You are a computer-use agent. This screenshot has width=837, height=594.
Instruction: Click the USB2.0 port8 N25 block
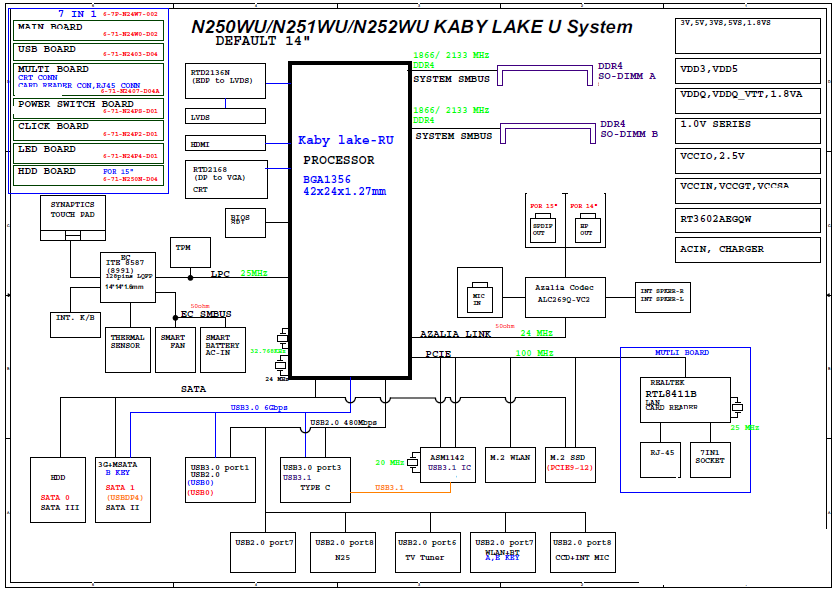pyautogui.click(x=343, y=552)
